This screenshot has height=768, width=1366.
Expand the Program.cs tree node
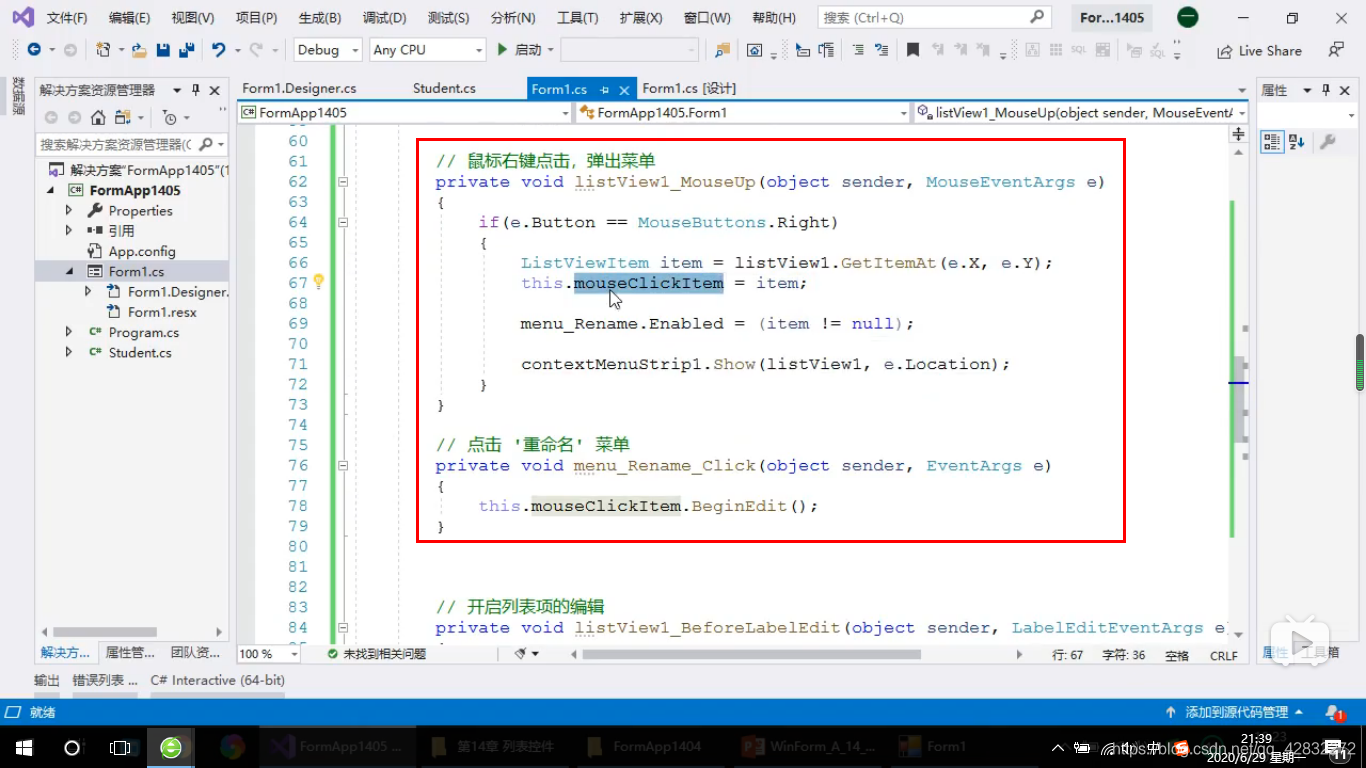pos(69,331)
